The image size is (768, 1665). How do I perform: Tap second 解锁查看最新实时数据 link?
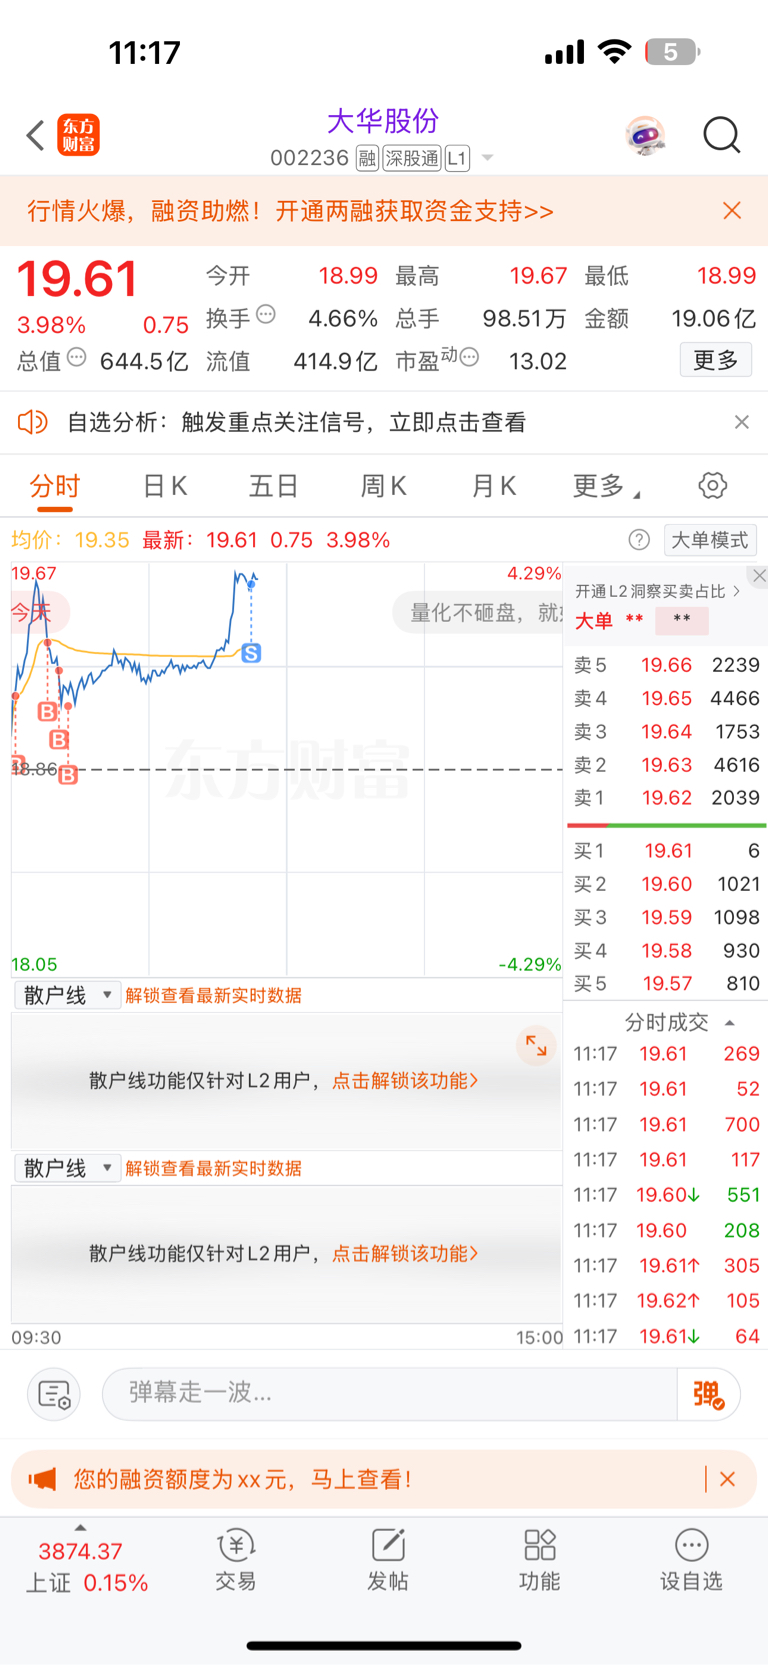213,1169
